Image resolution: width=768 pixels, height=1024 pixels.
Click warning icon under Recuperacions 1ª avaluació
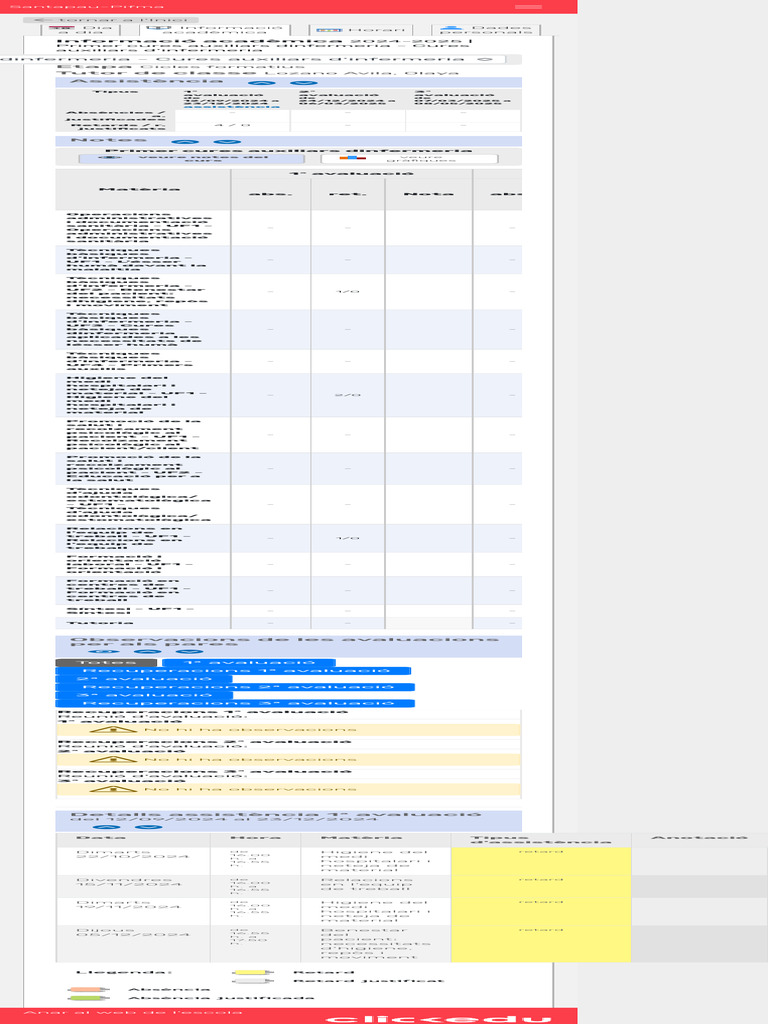(x=113, y=729)
